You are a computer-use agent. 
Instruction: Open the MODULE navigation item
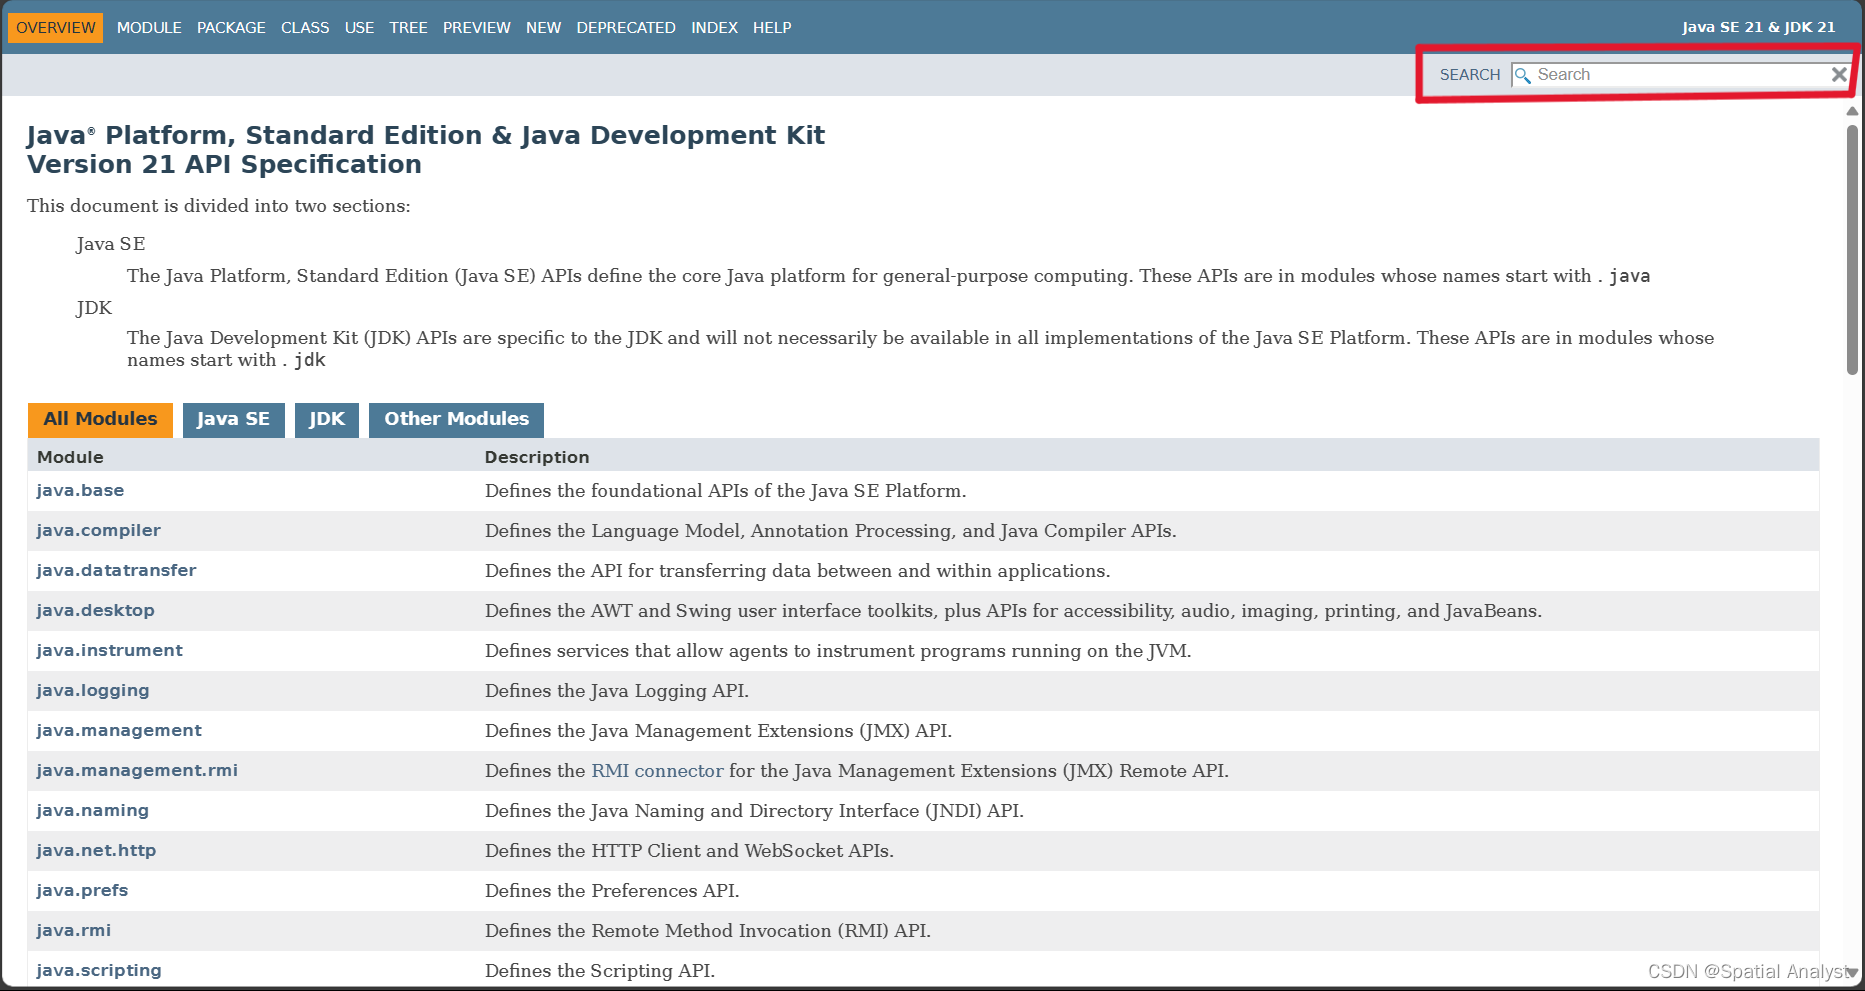click(x=149, y=28)
